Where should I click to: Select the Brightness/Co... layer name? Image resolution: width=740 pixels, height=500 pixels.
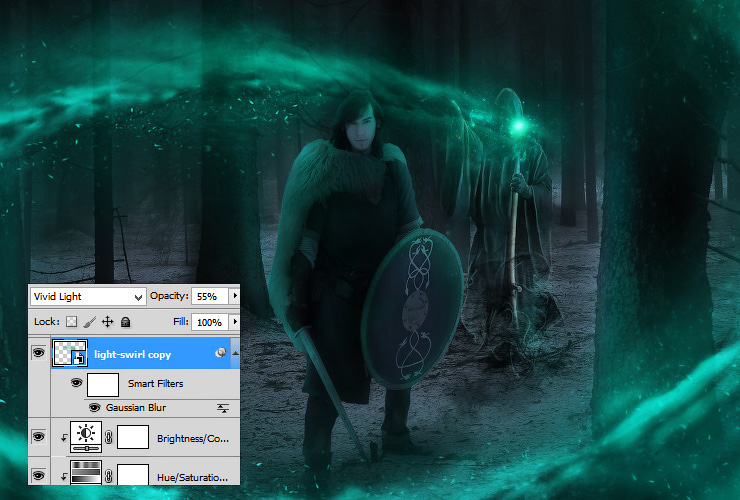pyautogui.click(x=193, y=439)
